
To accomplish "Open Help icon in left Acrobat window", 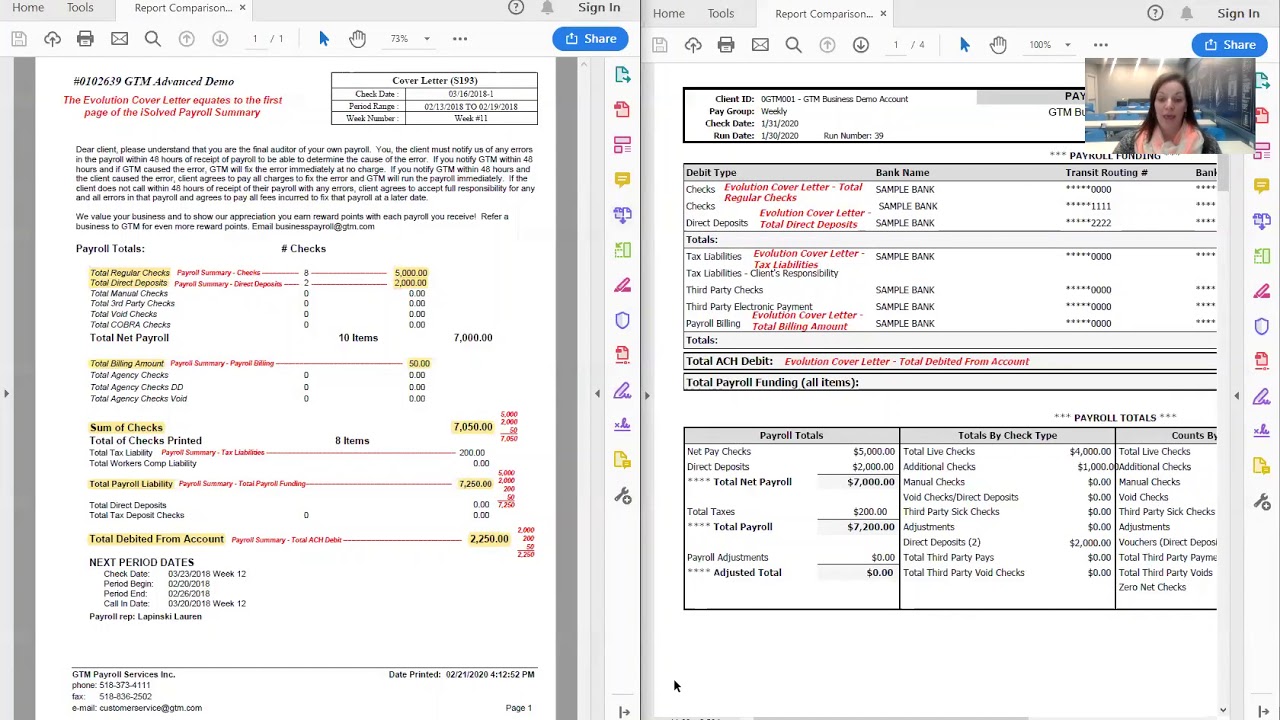I will point(516,8).
